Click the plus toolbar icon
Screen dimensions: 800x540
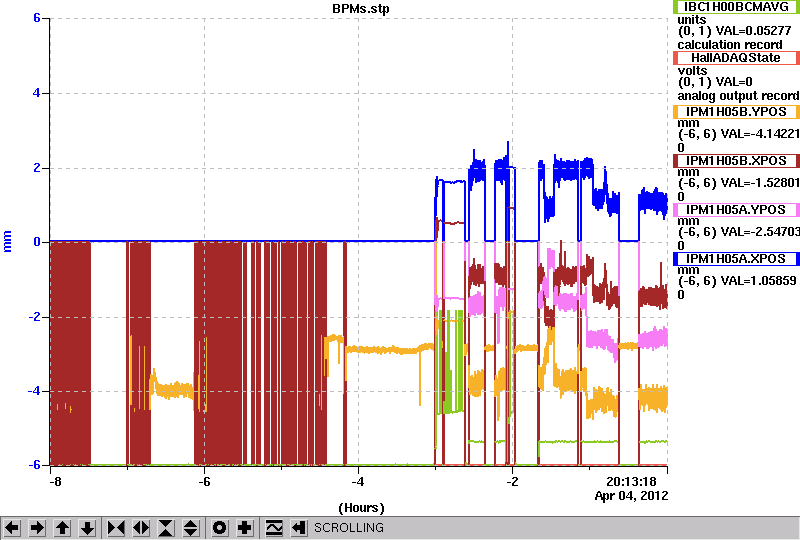[245, 528]
